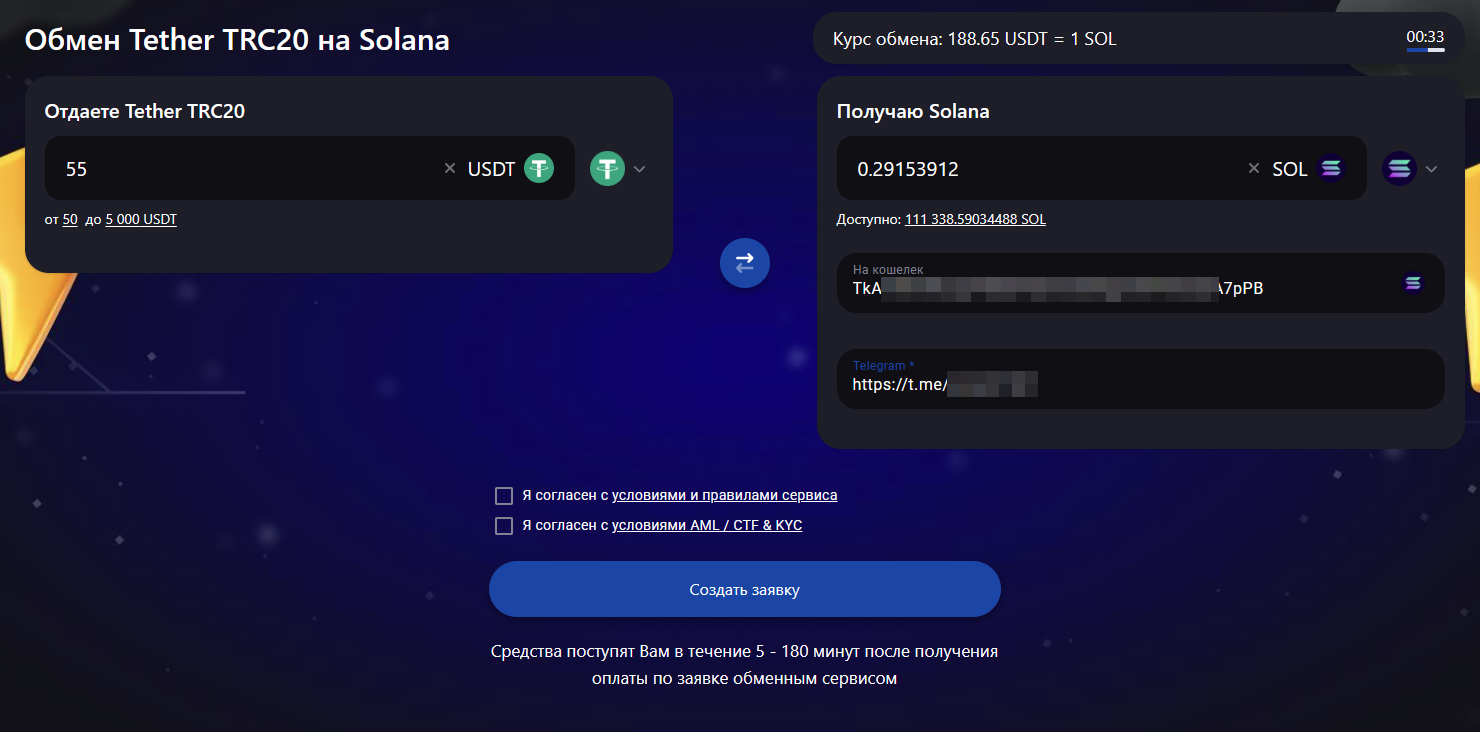
Task: Open the условиями AML / CTF & KYC link
Action: point(707,525)
